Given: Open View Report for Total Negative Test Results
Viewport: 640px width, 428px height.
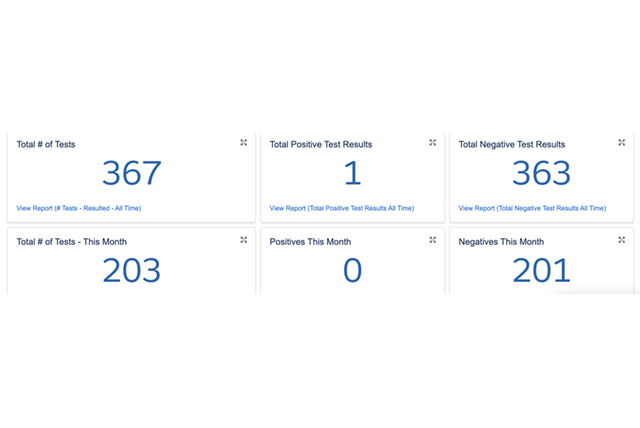Looking at the screenshot, I should (532, 208).
